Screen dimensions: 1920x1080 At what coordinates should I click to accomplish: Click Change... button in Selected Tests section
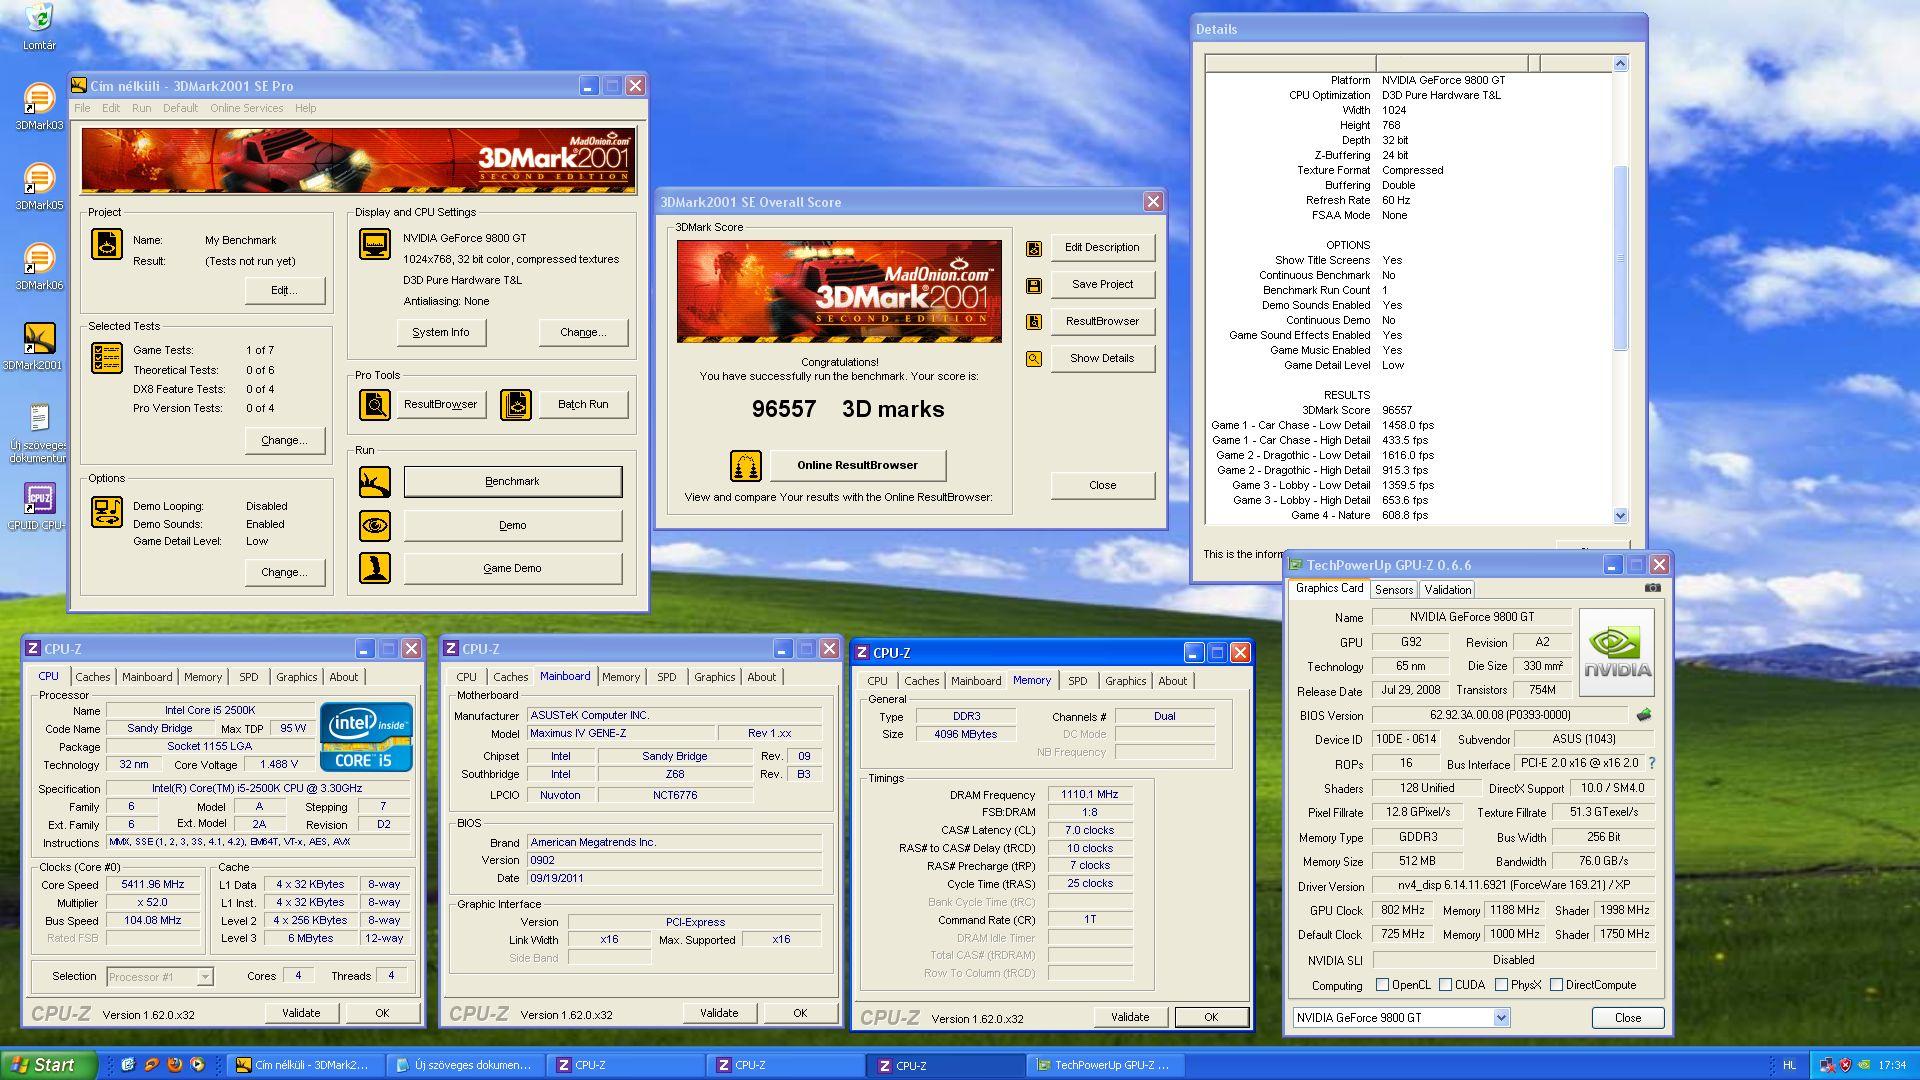[285, 441]
